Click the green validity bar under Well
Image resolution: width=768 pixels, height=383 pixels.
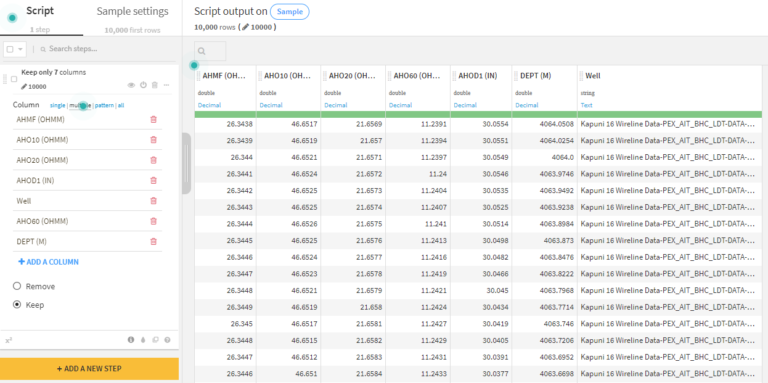pos(670,115)
